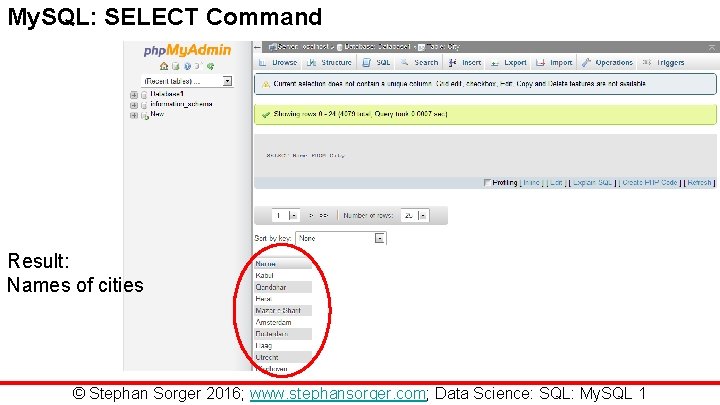Click the information_schema database icon
Screen dimensions: 720x405
click(x=144, y=105)
